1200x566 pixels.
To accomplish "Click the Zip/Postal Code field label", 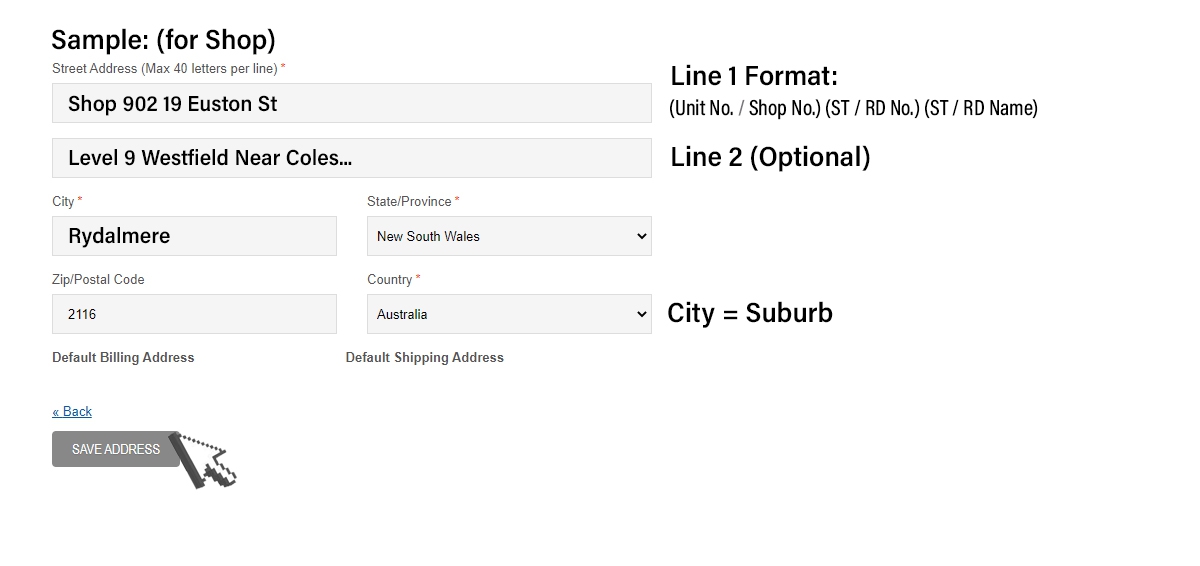I will pos(98,279).
